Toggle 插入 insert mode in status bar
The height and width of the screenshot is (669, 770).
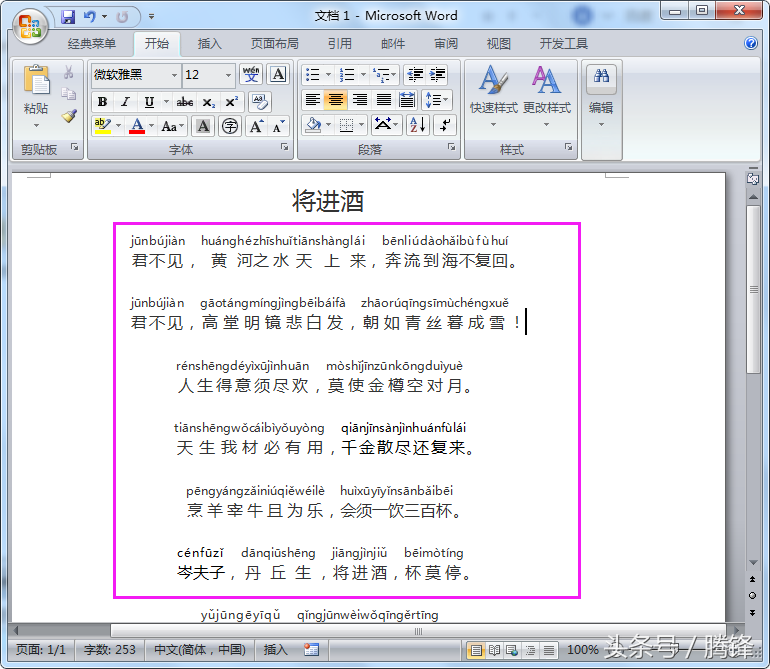pos(275,650)
